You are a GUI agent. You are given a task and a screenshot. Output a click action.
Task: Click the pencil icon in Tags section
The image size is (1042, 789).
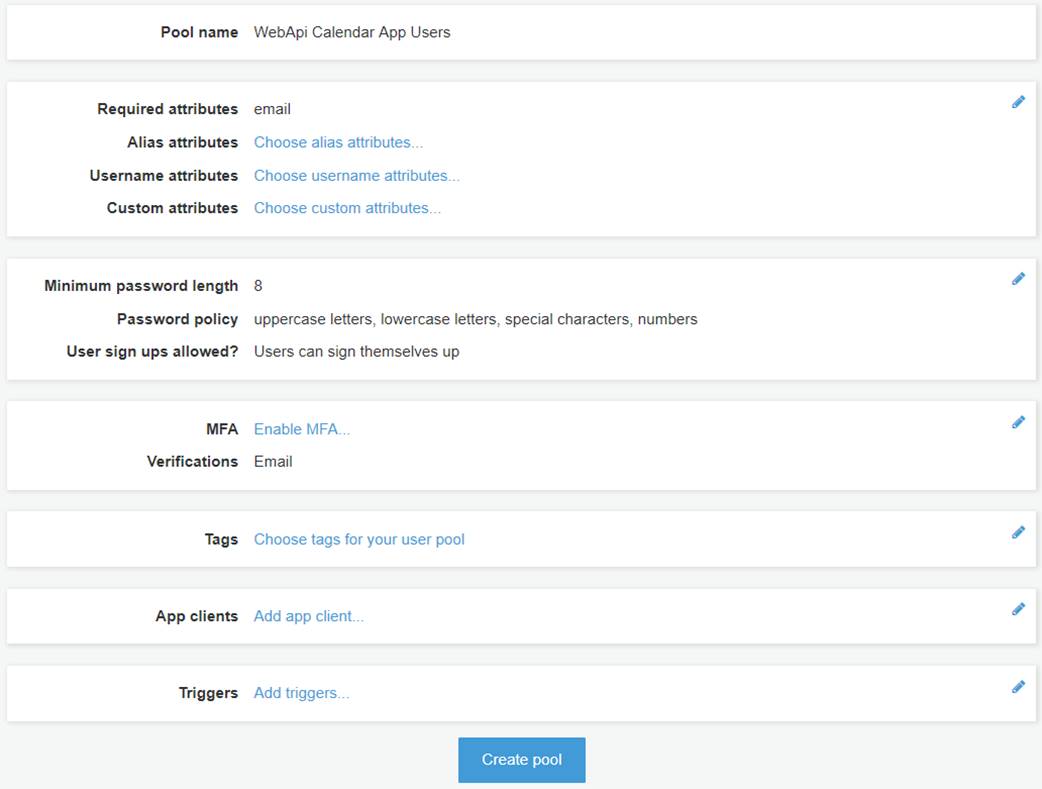tap(1018, 532)
